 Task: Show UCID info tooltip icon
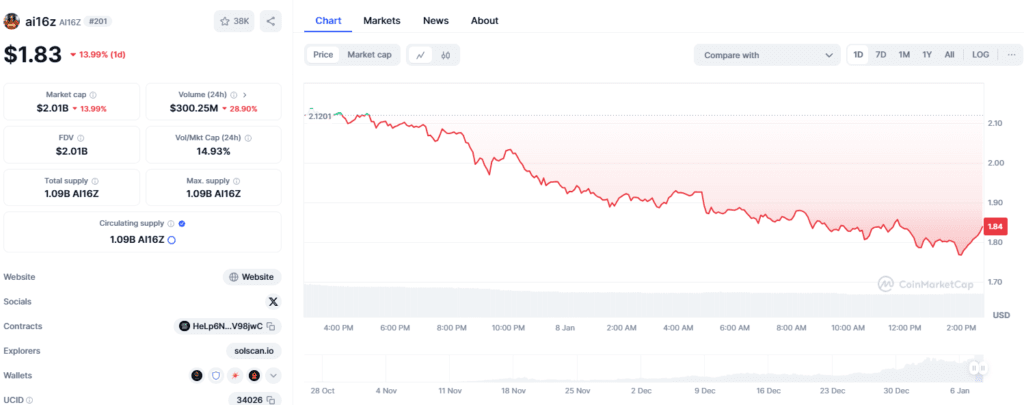[x=29, y=400]
